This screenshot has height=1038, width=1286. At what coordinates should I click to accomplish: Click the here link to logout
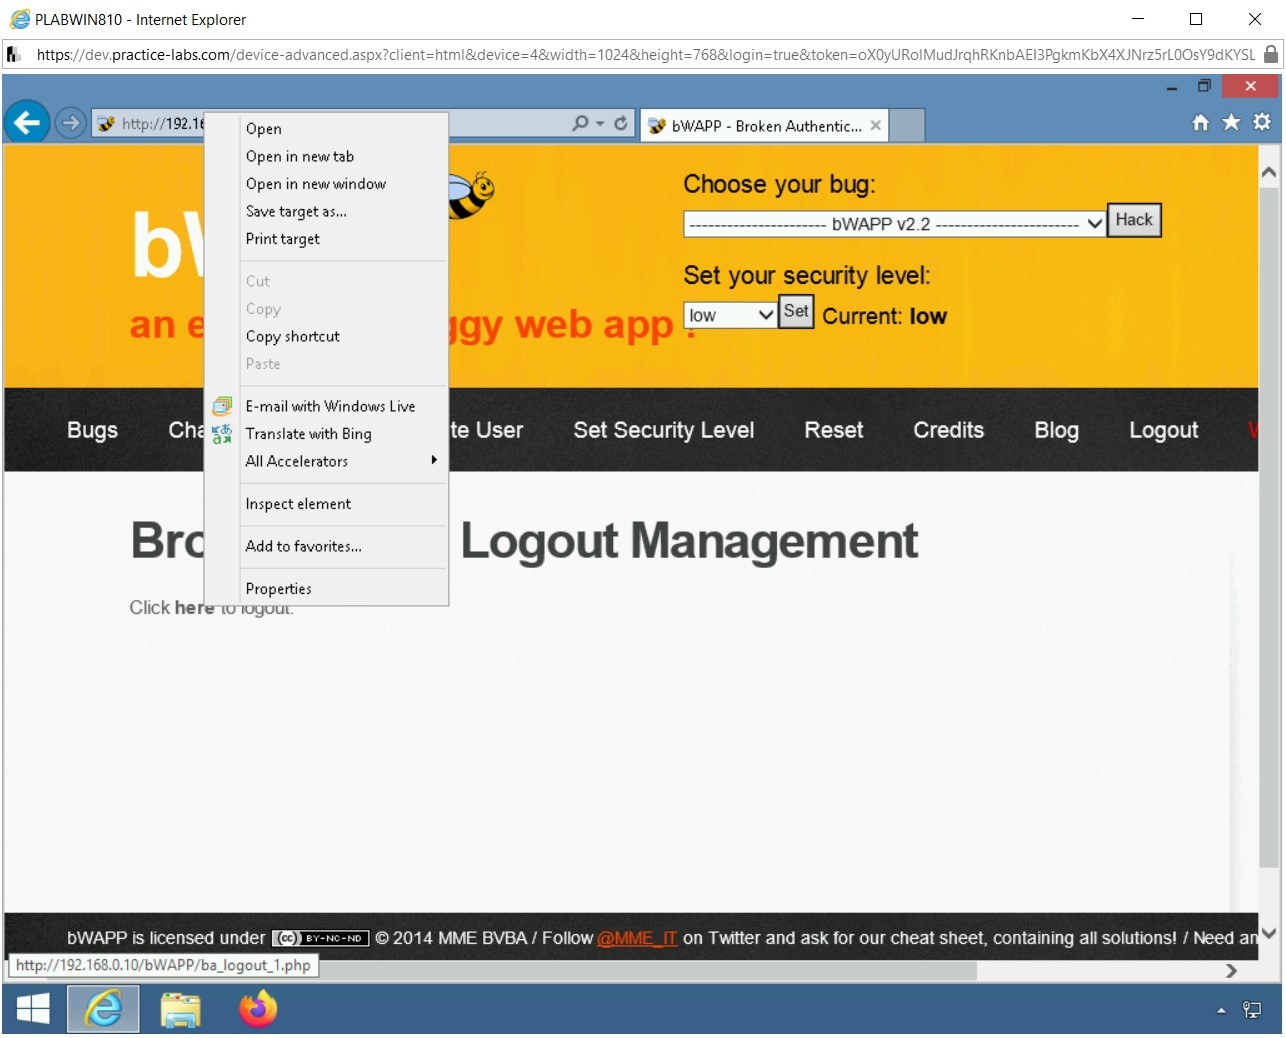tap(192, 607)
